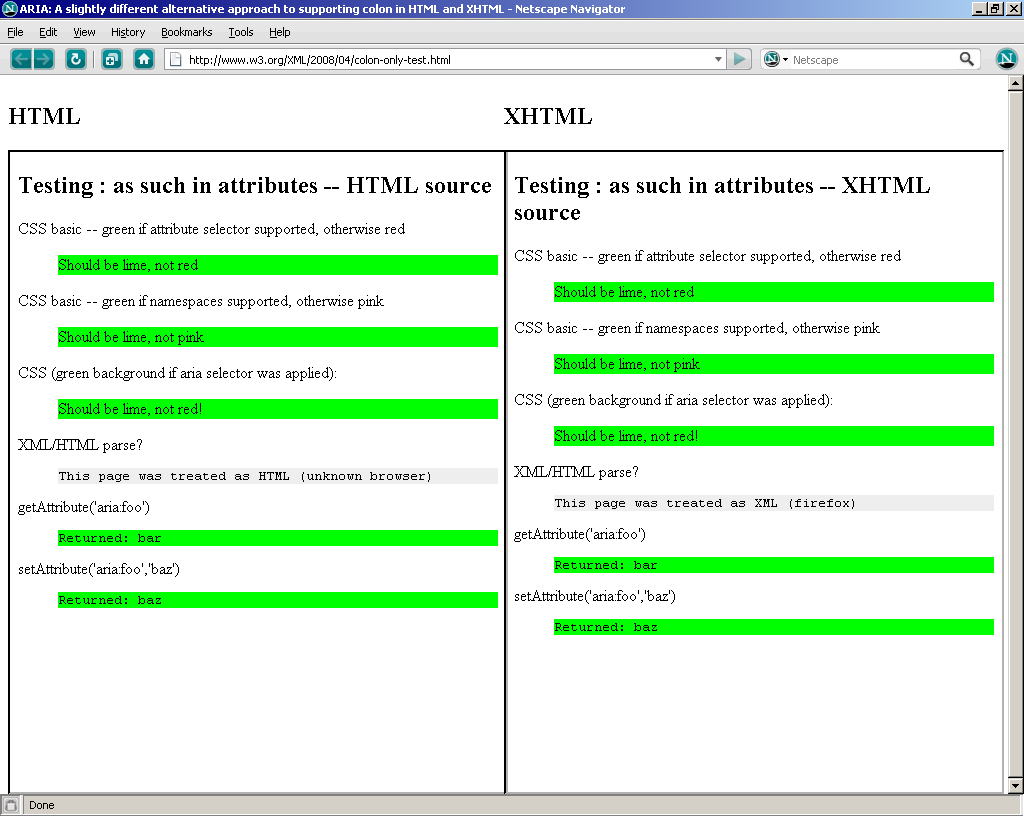Image resolution: width=1024 pixels, height=816 pixels.
Task: Minimize the Netscape Navigator window
Action: tap(978, 9)
